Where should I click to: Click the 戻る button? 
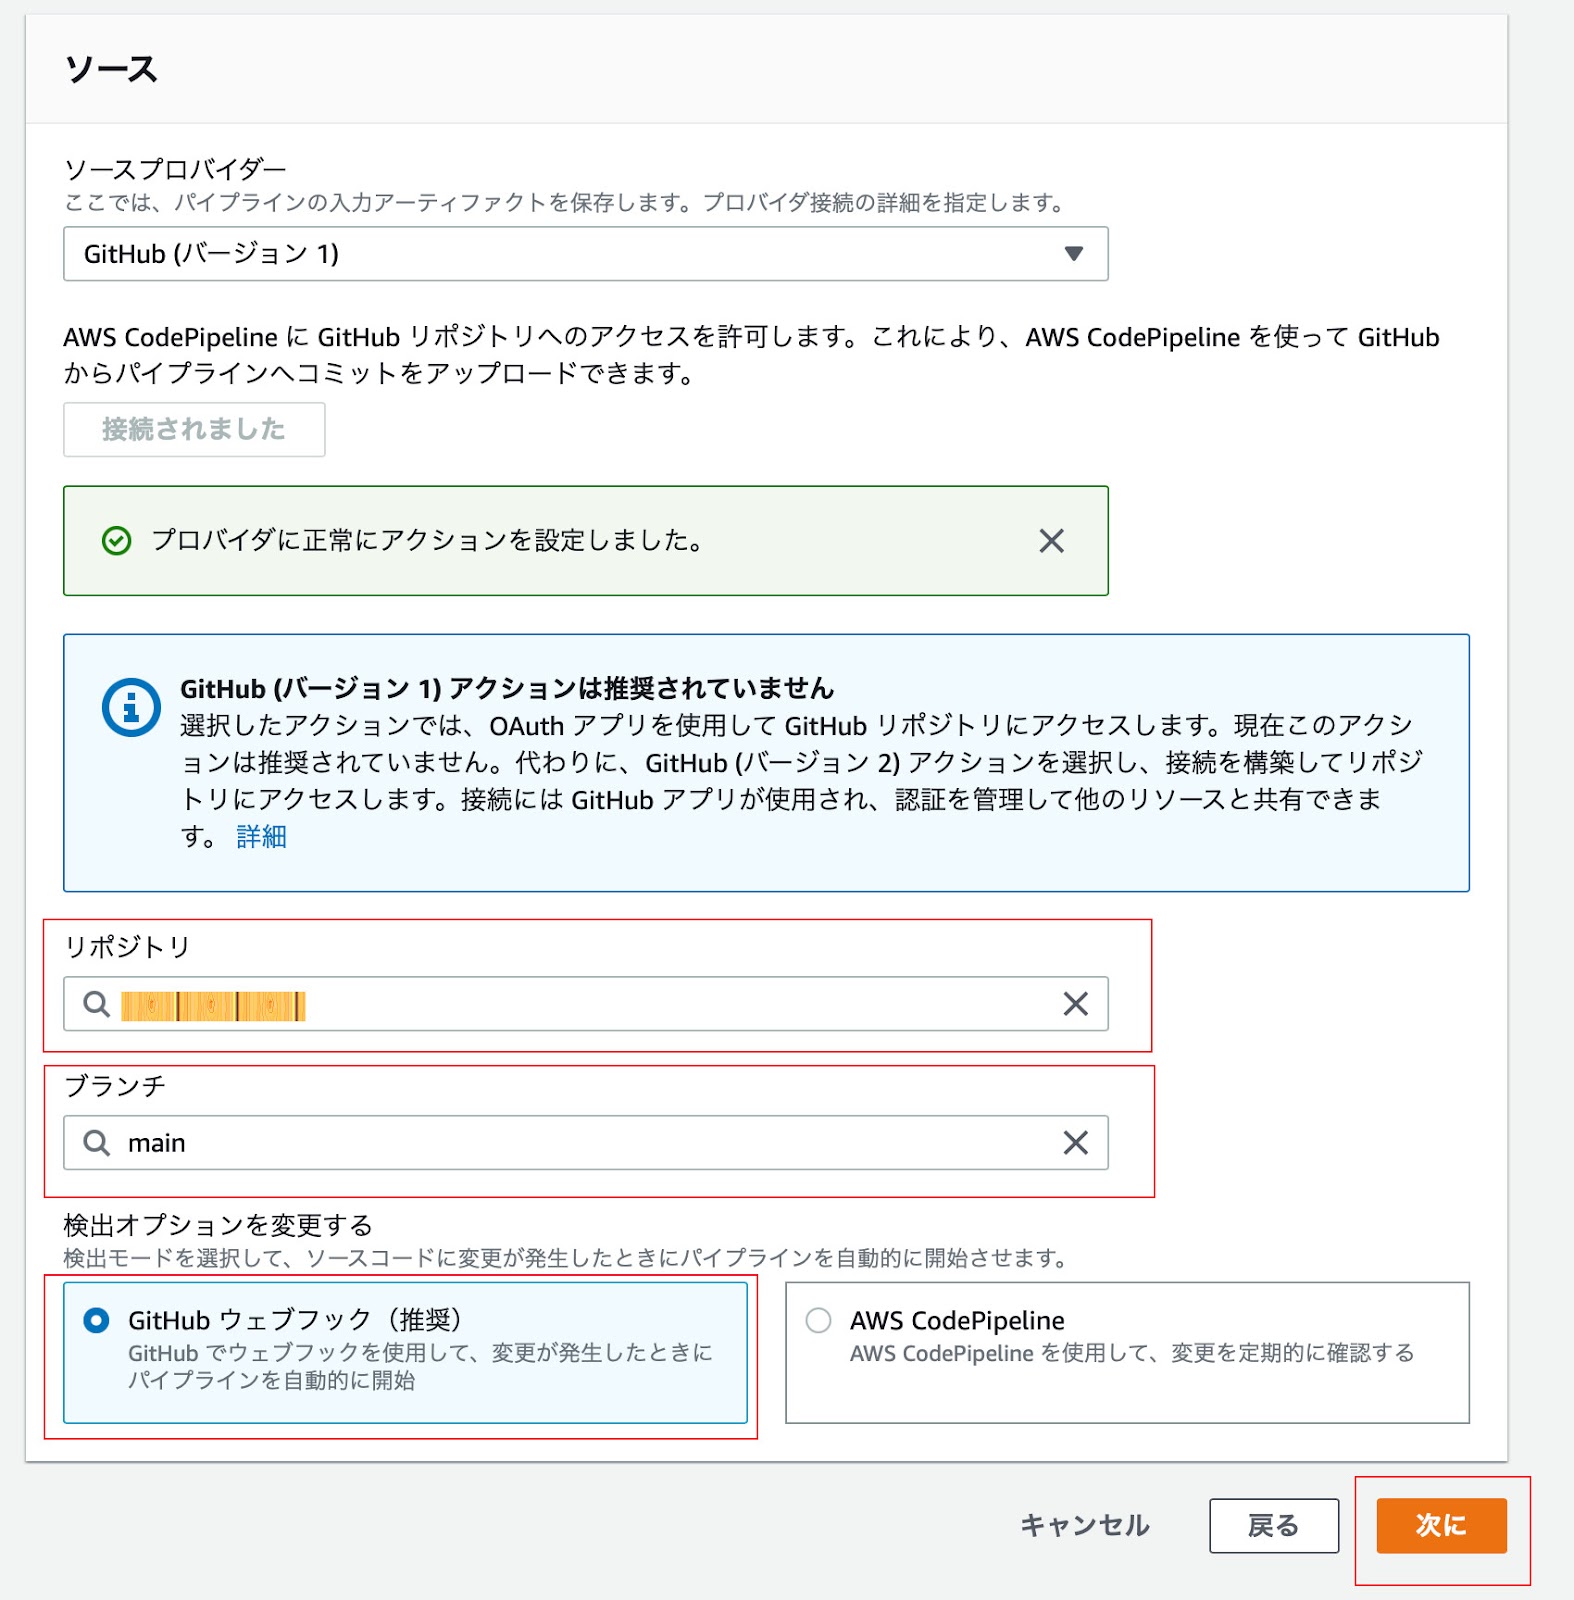click(1274, 1526)
